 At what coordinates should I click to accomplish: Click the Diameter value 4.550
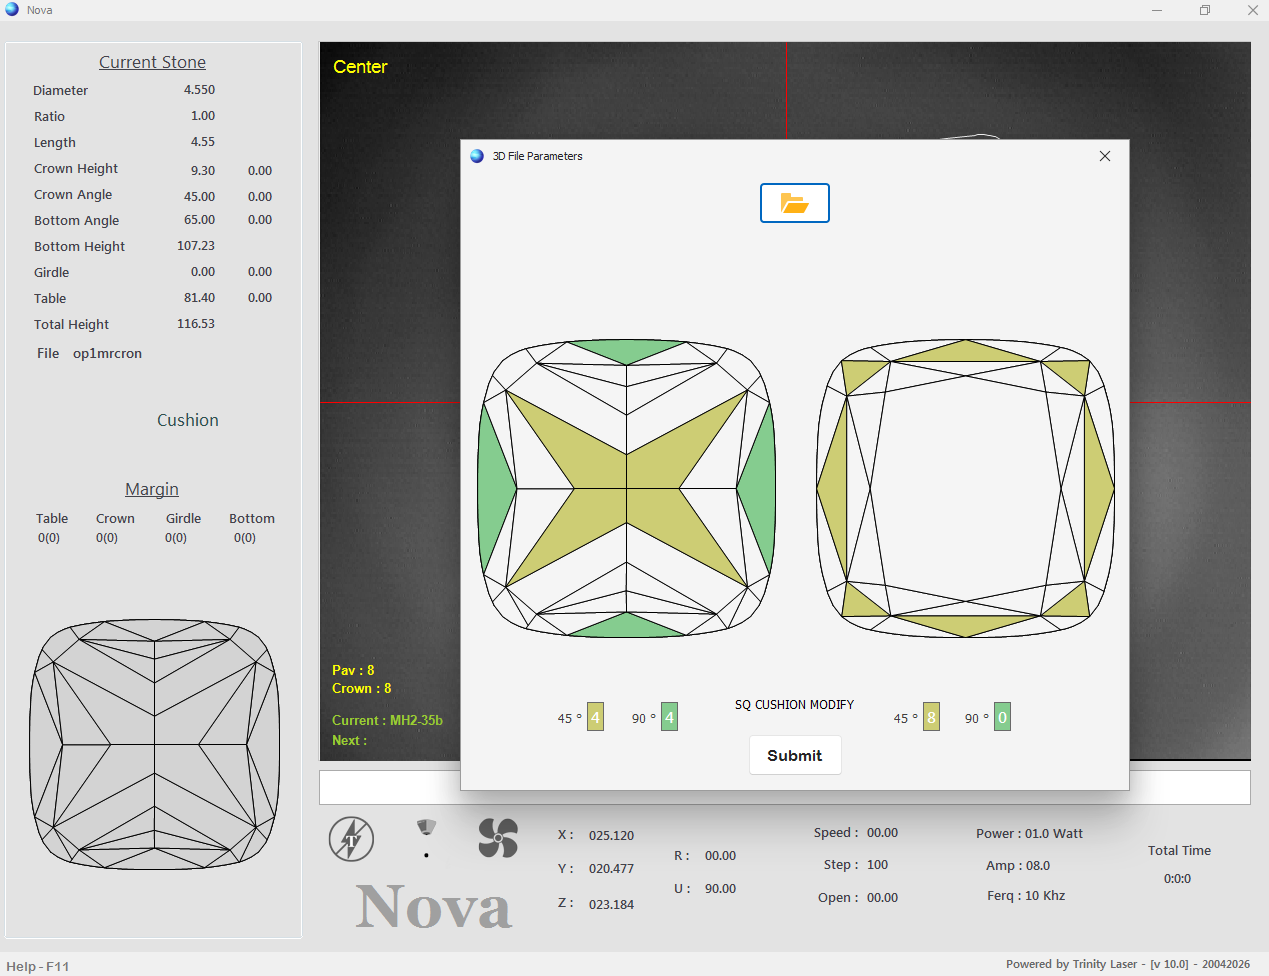pos(199,90)
